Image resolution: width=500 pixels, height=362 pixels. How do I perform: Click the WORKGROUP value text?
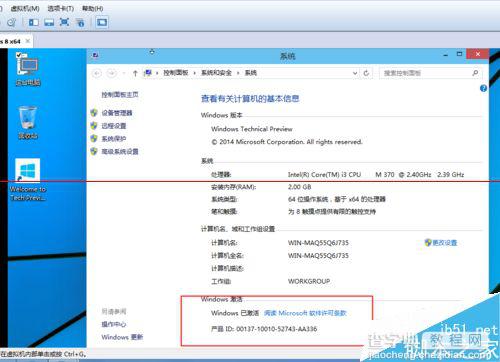(x=309, y=281)
